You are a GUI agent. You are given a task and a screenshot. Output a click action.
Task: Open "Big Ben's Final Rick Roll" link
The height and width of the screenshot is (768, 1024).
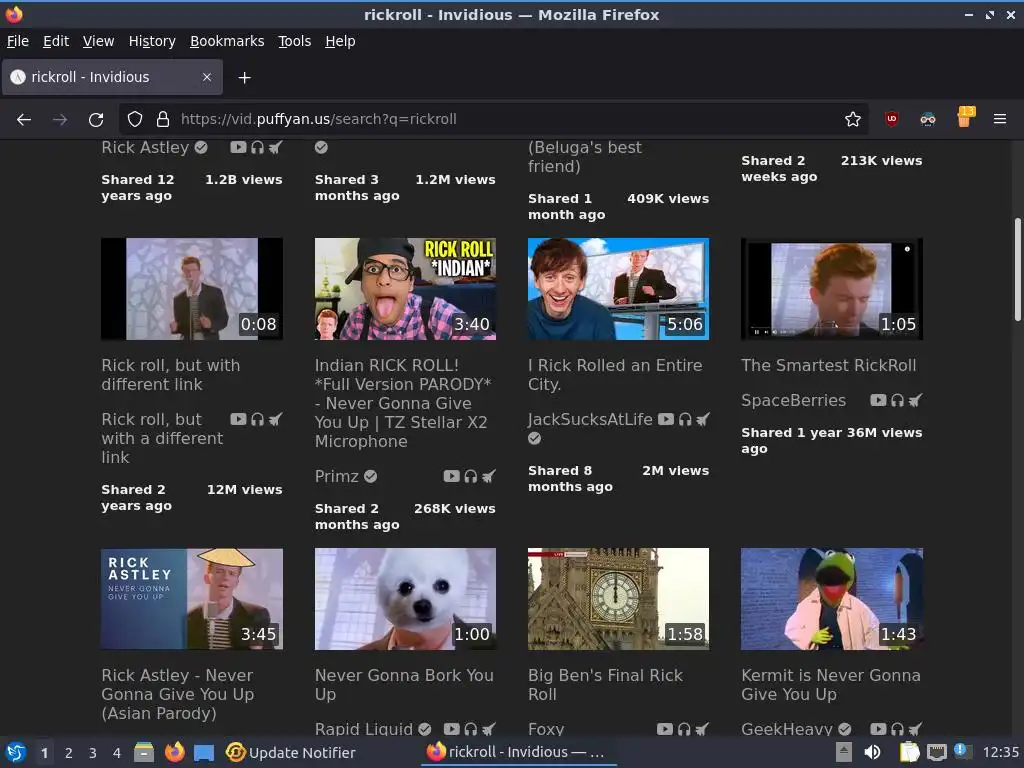[x=605, y=684]
